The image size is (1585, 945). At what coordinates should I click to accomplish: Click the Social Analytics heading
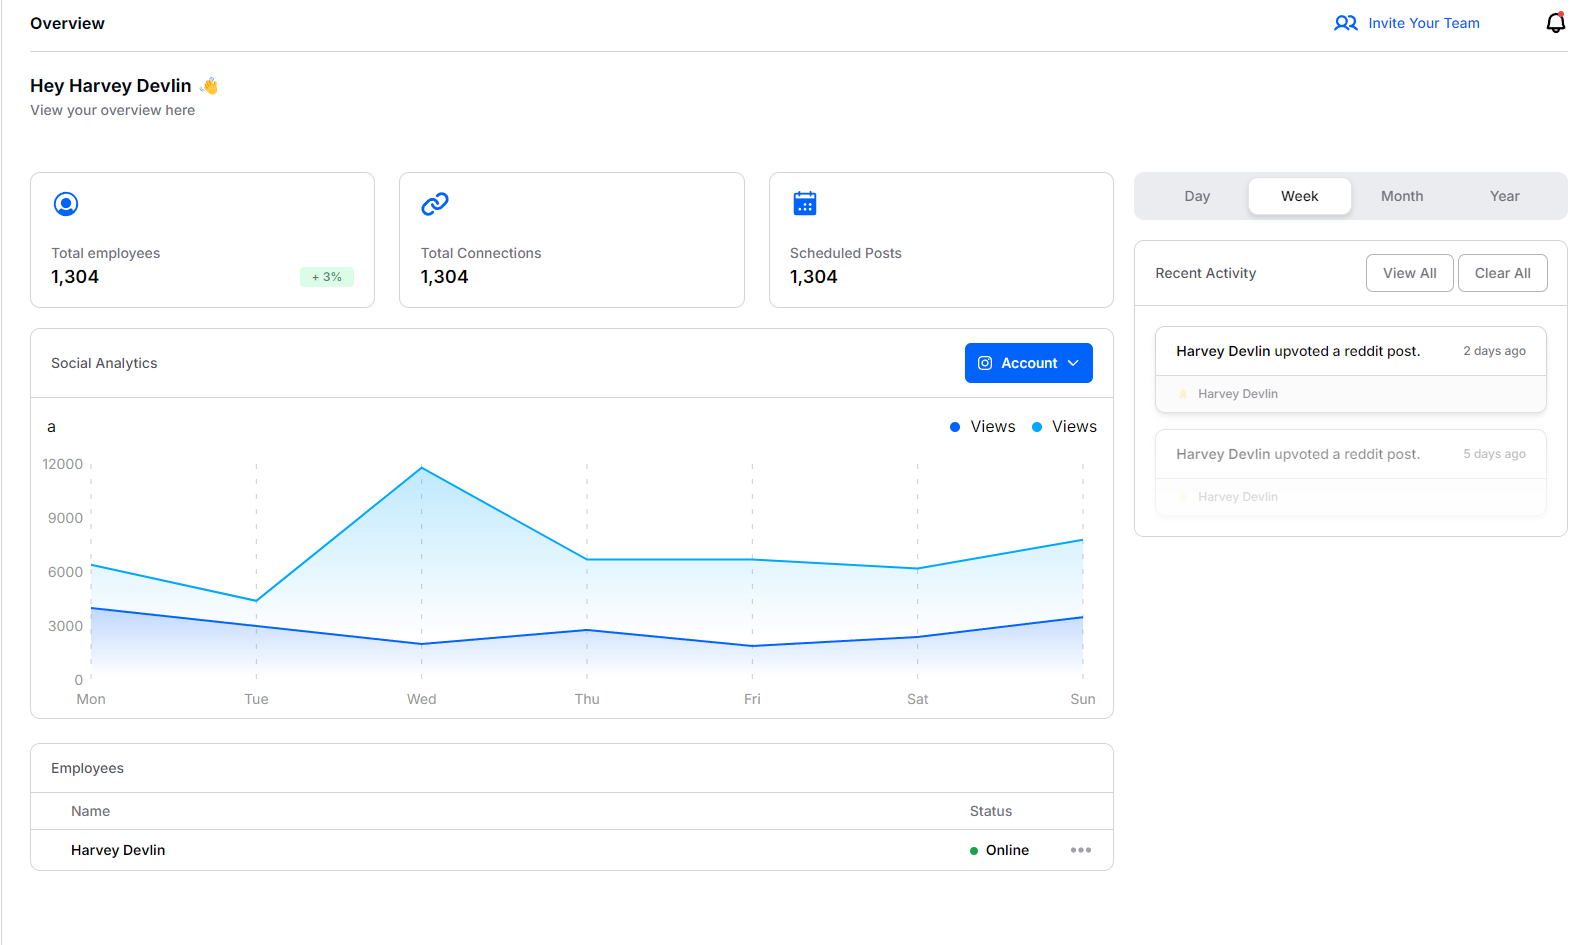104,363
